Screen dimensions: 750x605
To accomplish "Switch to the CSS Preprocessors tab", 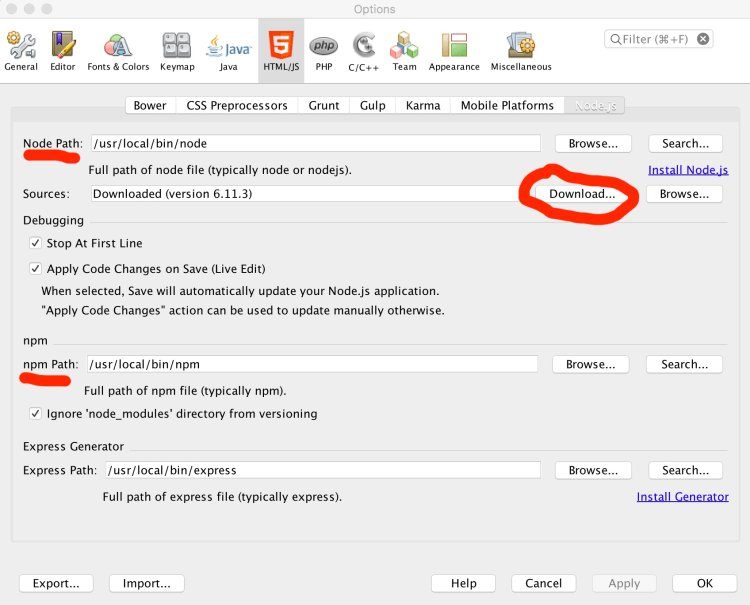I will (237, 106).
